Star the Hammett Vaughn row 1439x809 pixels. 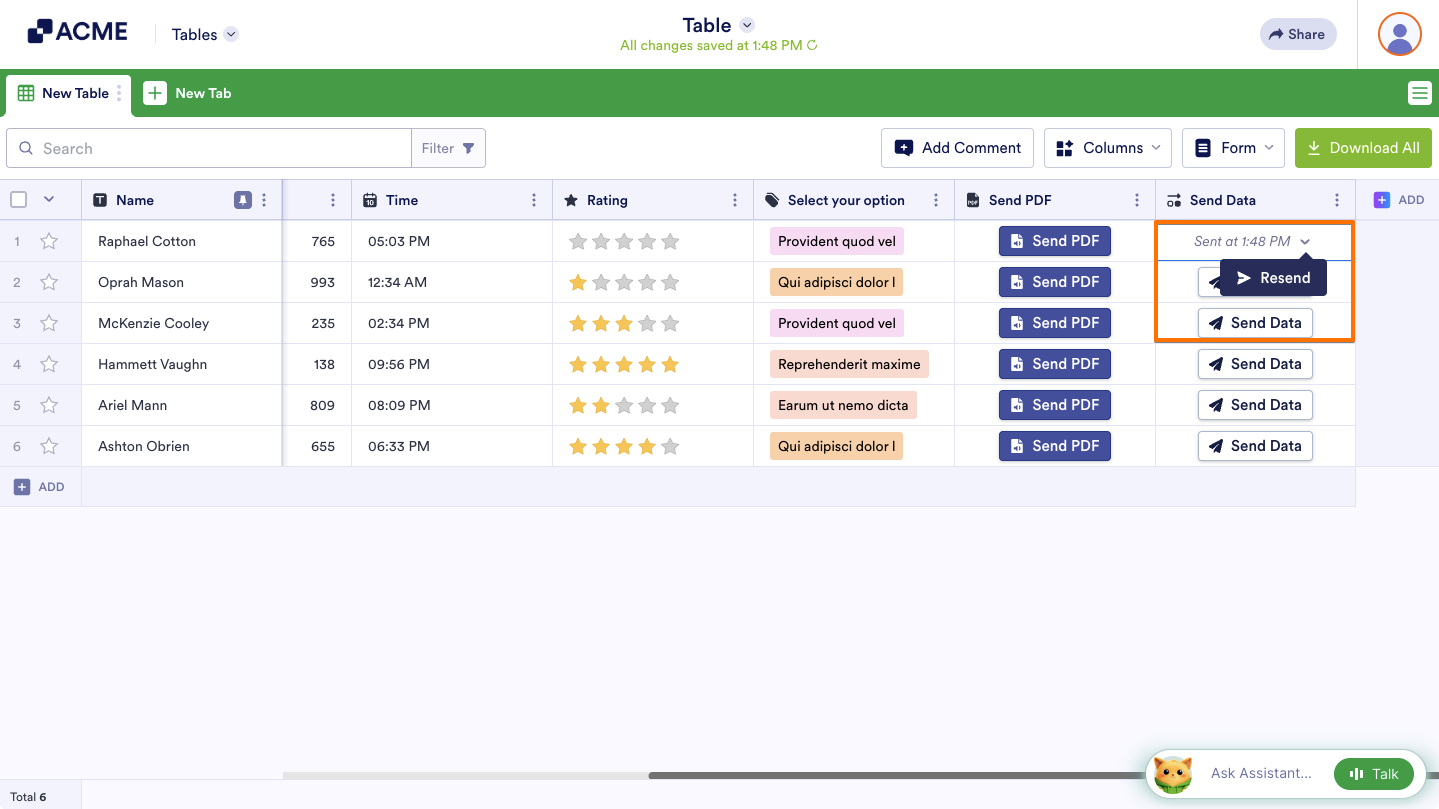tap(49, 364)
